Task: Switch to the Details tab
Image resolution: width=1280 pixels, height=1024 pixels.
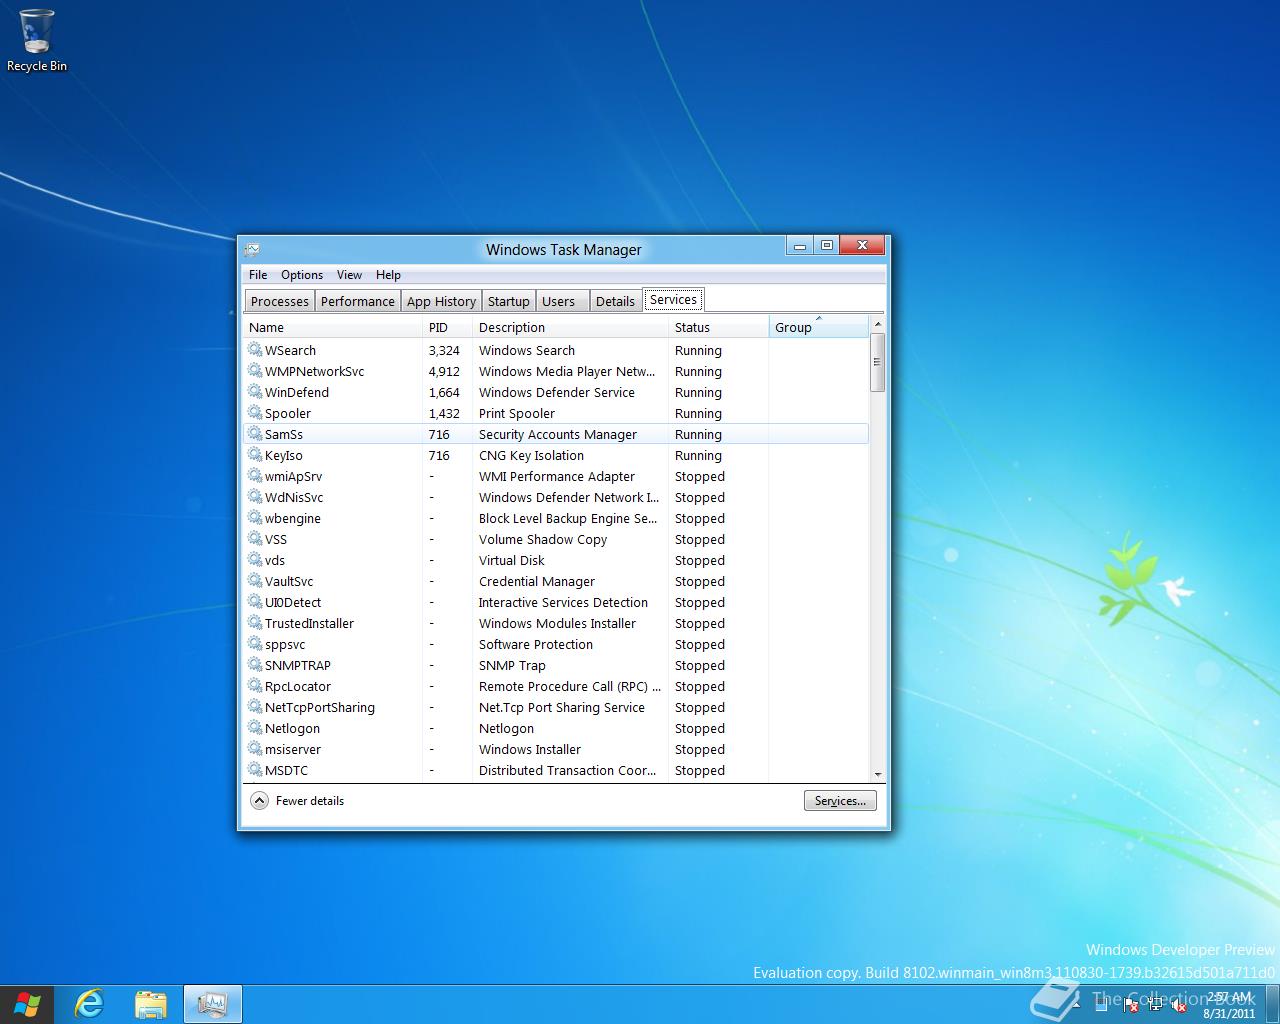Action: pyautogui.click(x=615, y=301)
